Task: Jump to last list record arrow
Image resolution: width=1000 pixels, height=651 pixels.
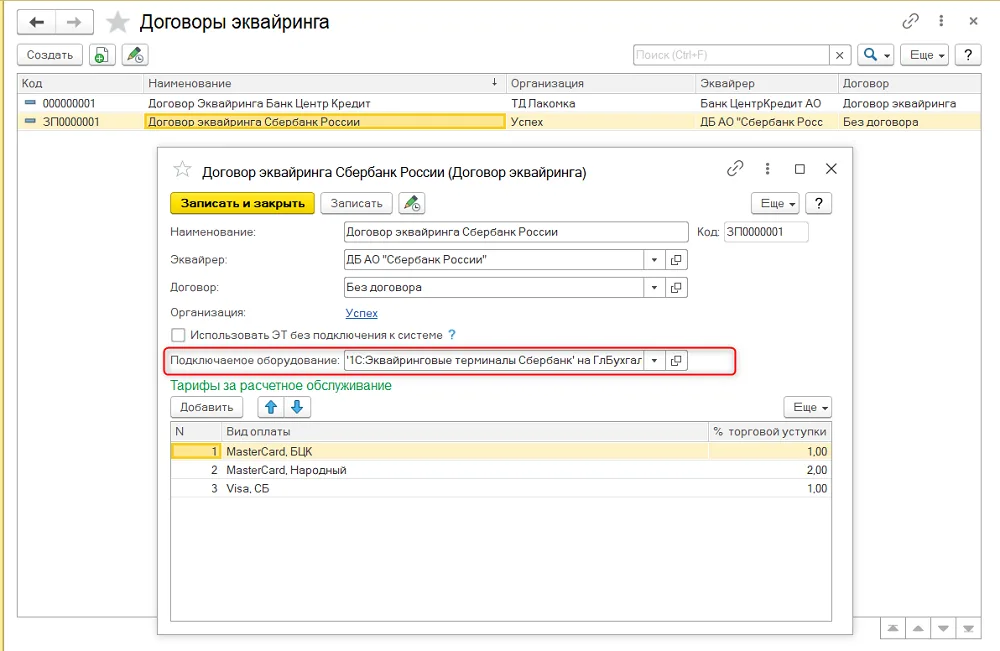Action: tap(969, 629)
